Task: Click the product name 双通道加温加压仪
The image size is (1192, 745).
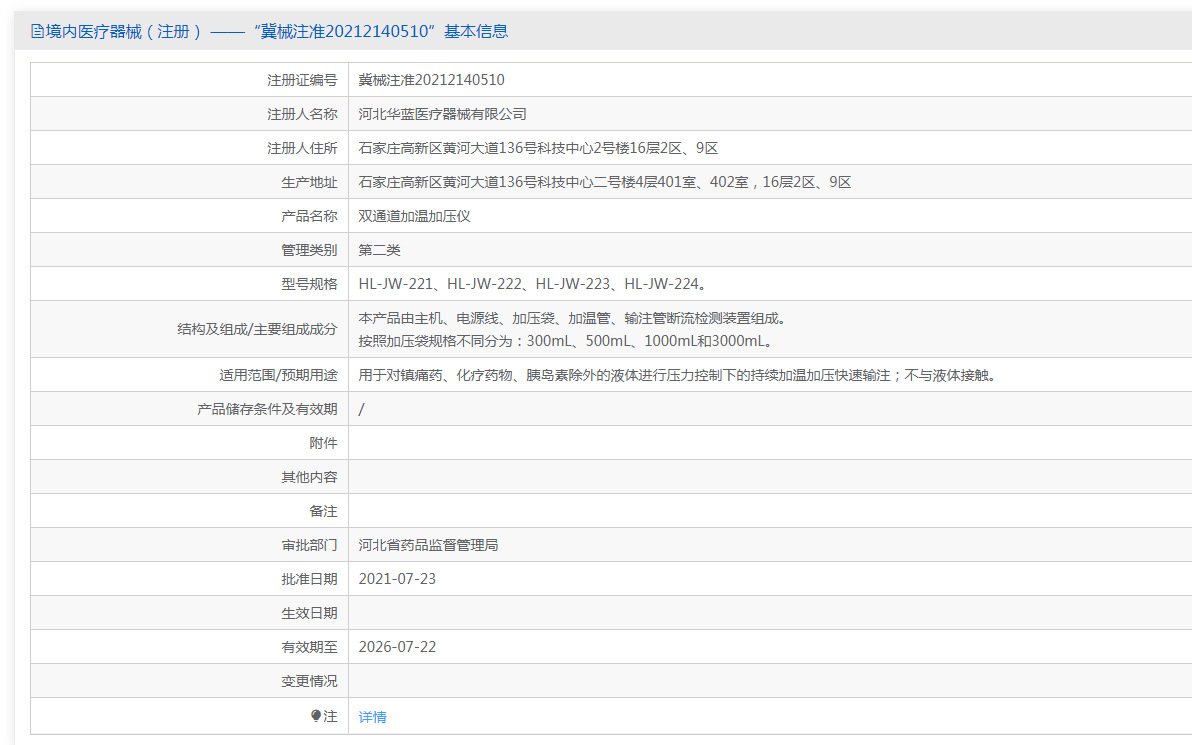Action: (x=414, y=216)
